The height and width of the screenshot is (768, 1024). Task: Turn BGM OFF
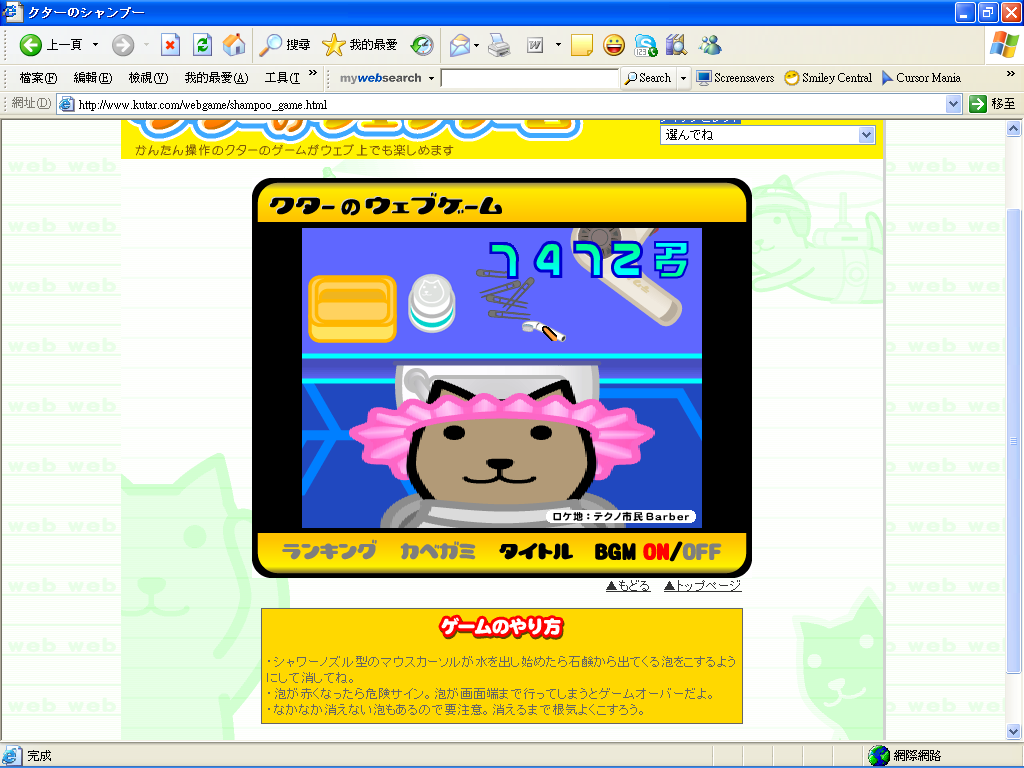click(701, 552)
